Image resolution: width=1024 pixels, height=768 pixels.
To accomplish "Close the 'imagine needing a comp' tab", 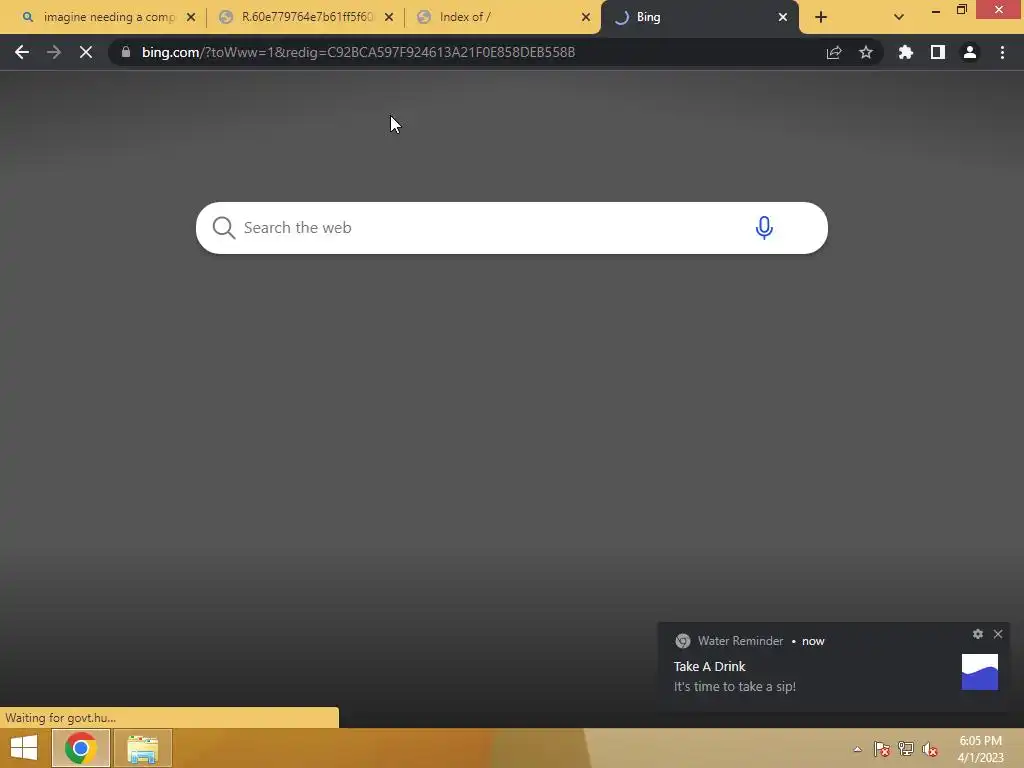I will pos(191,17).
